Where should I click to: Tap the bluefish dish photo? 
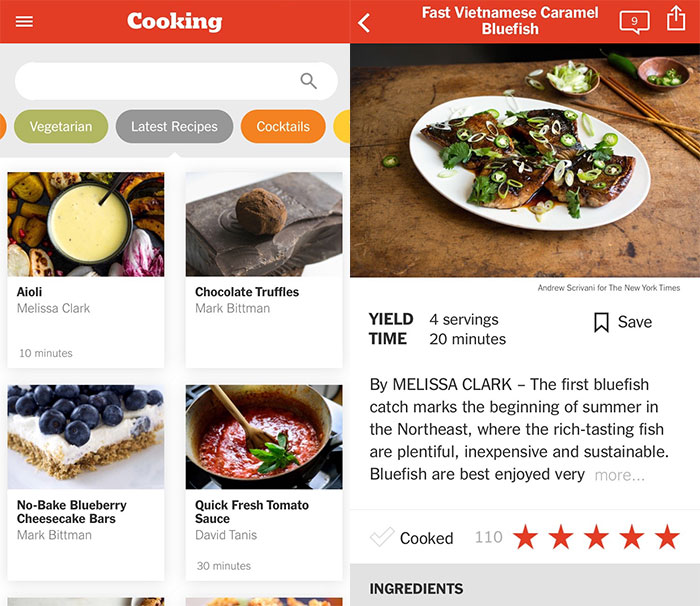pos(525,160)
